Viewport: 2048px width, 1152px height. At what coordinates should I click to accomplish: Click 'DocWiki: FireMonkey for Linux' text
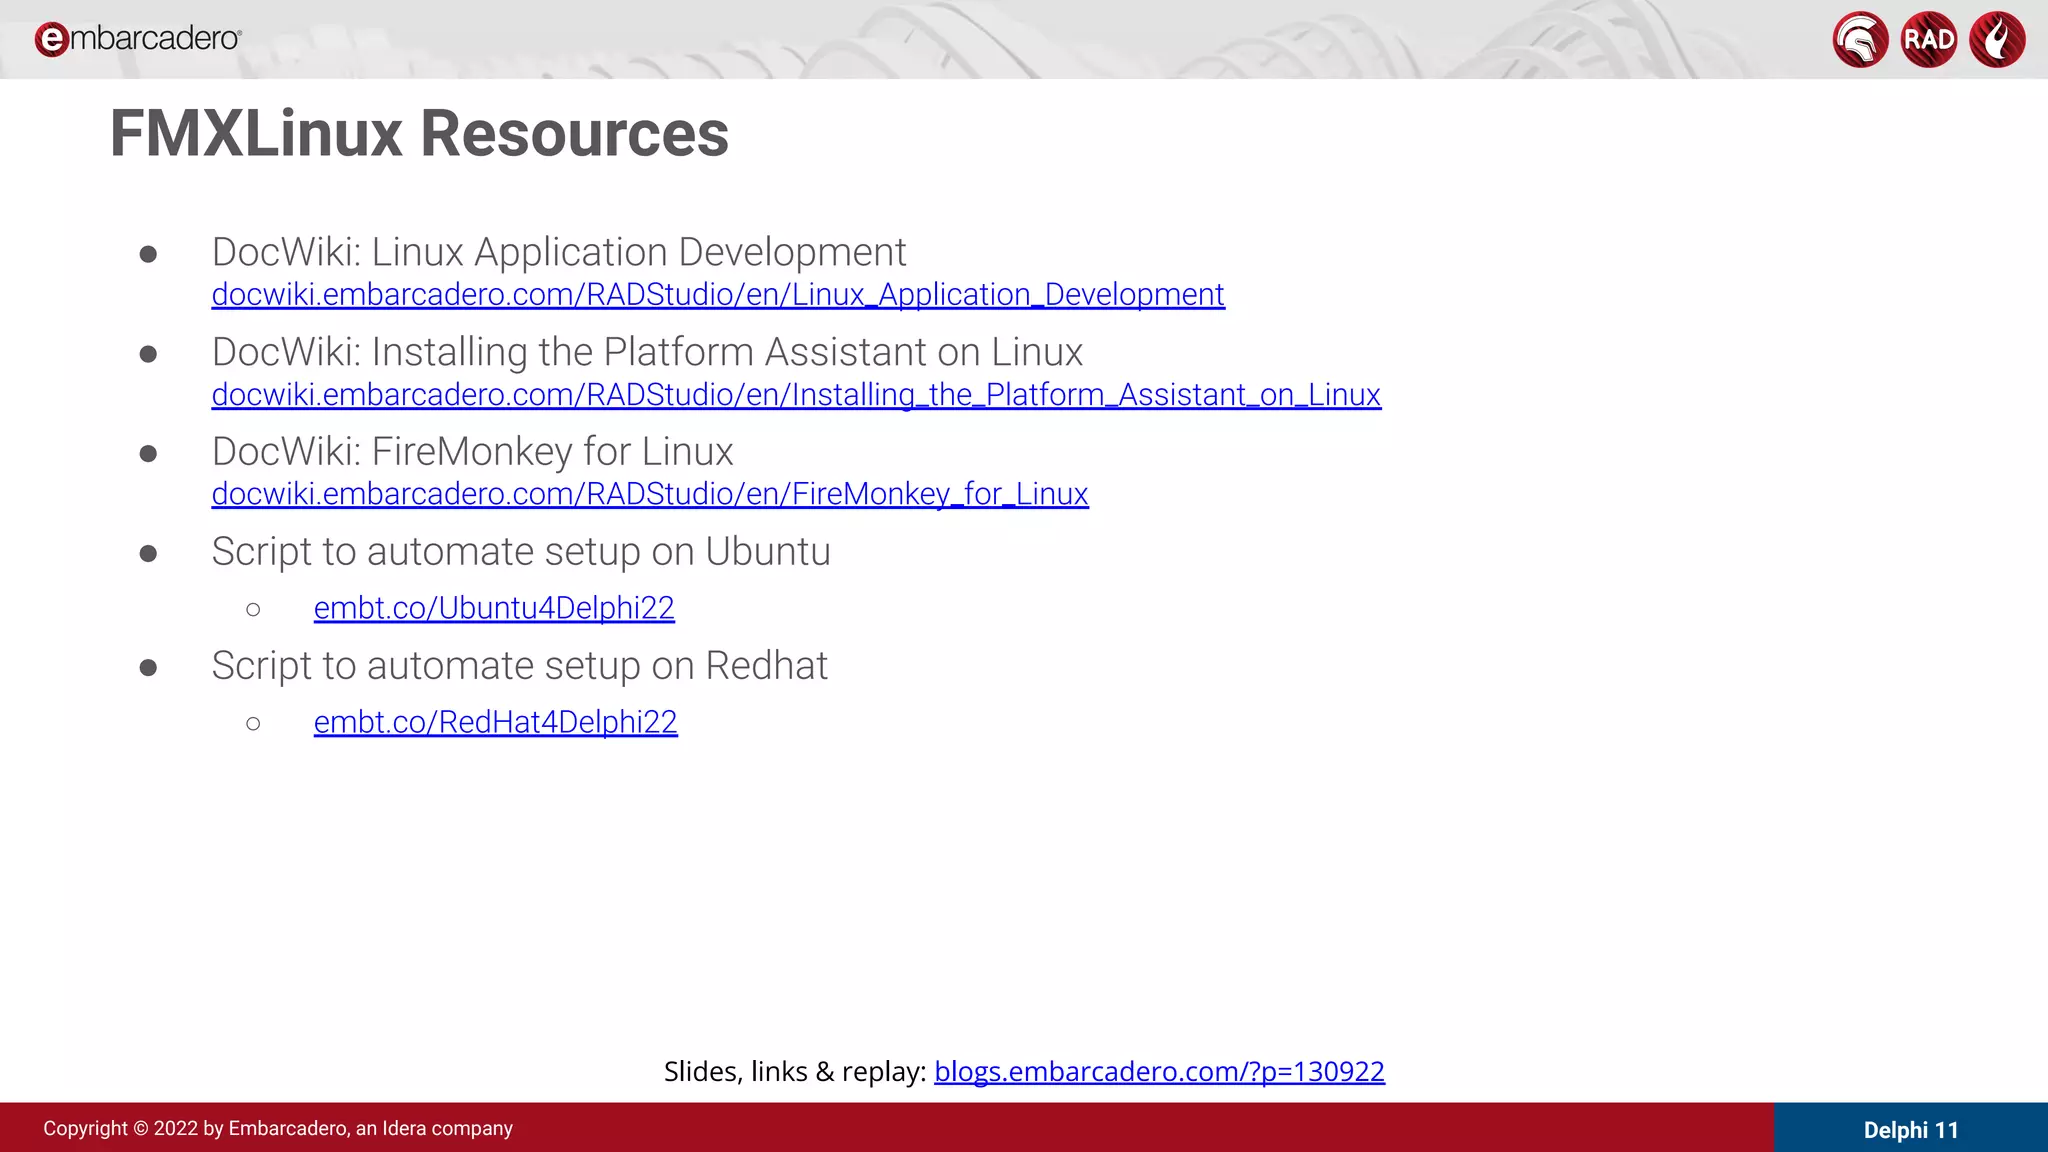(x=472, y=451)
